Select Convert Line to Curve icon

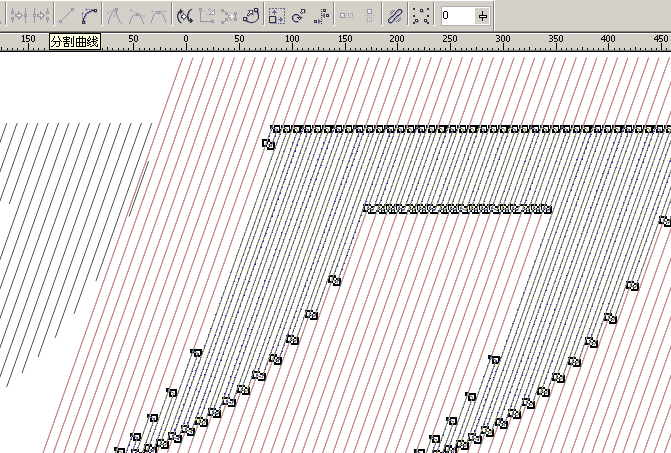(x=89, y=16)
